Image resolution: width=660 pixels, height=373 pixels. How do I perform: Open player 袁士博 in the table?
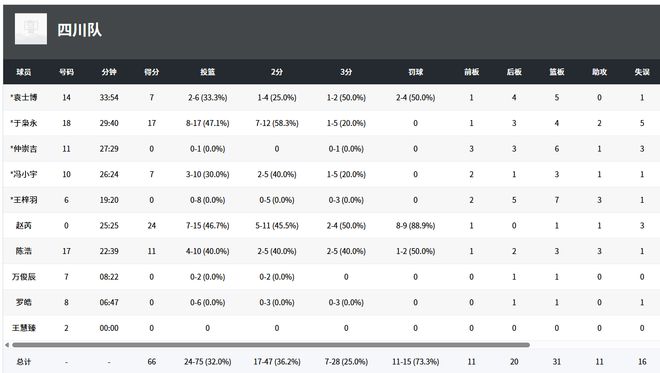[24, 97]
